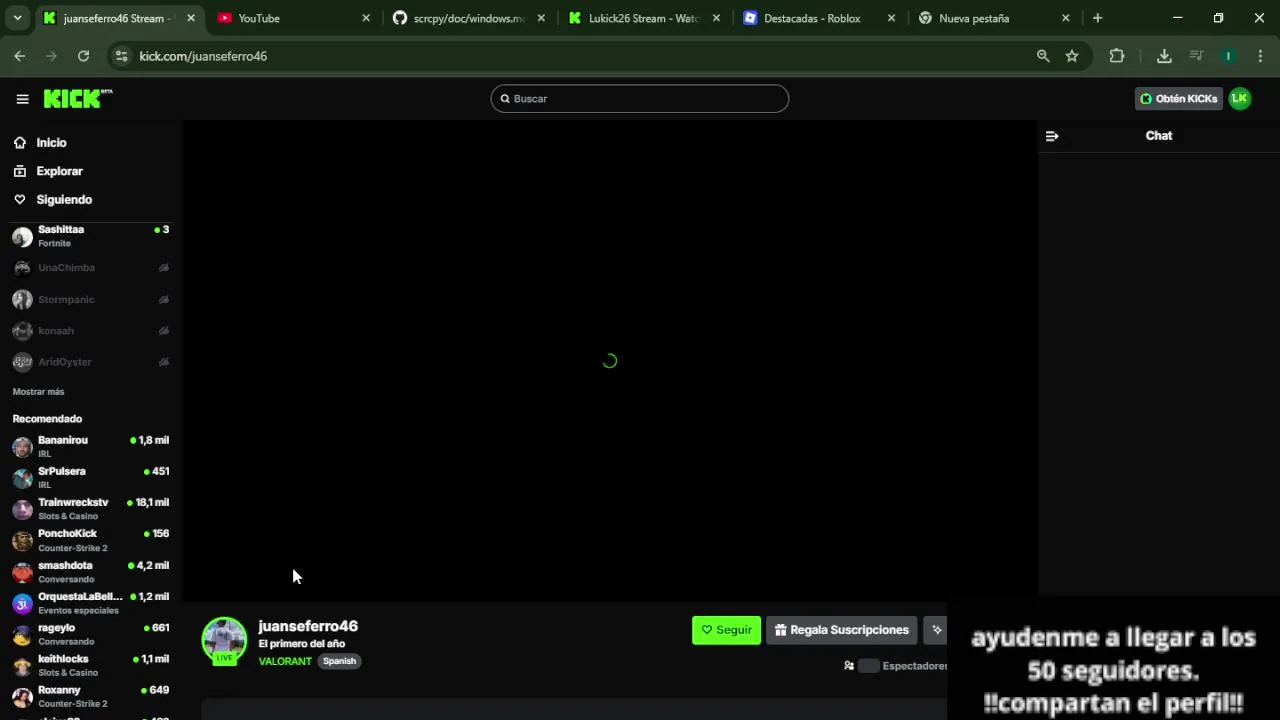The width and height of the screenshot is (1280, 720).
Task: Open Trainwreckstv recommended channel
Action: tap(90, 508)
